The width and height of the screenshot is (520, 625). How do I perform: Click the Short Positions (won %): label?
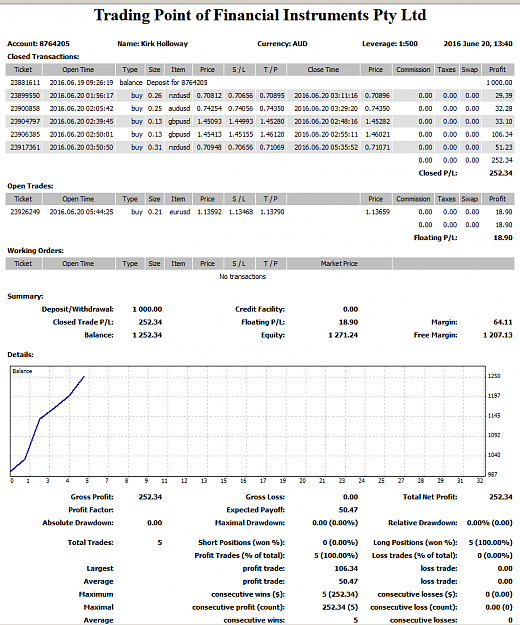pyautogui.click(x=241, y=542)
